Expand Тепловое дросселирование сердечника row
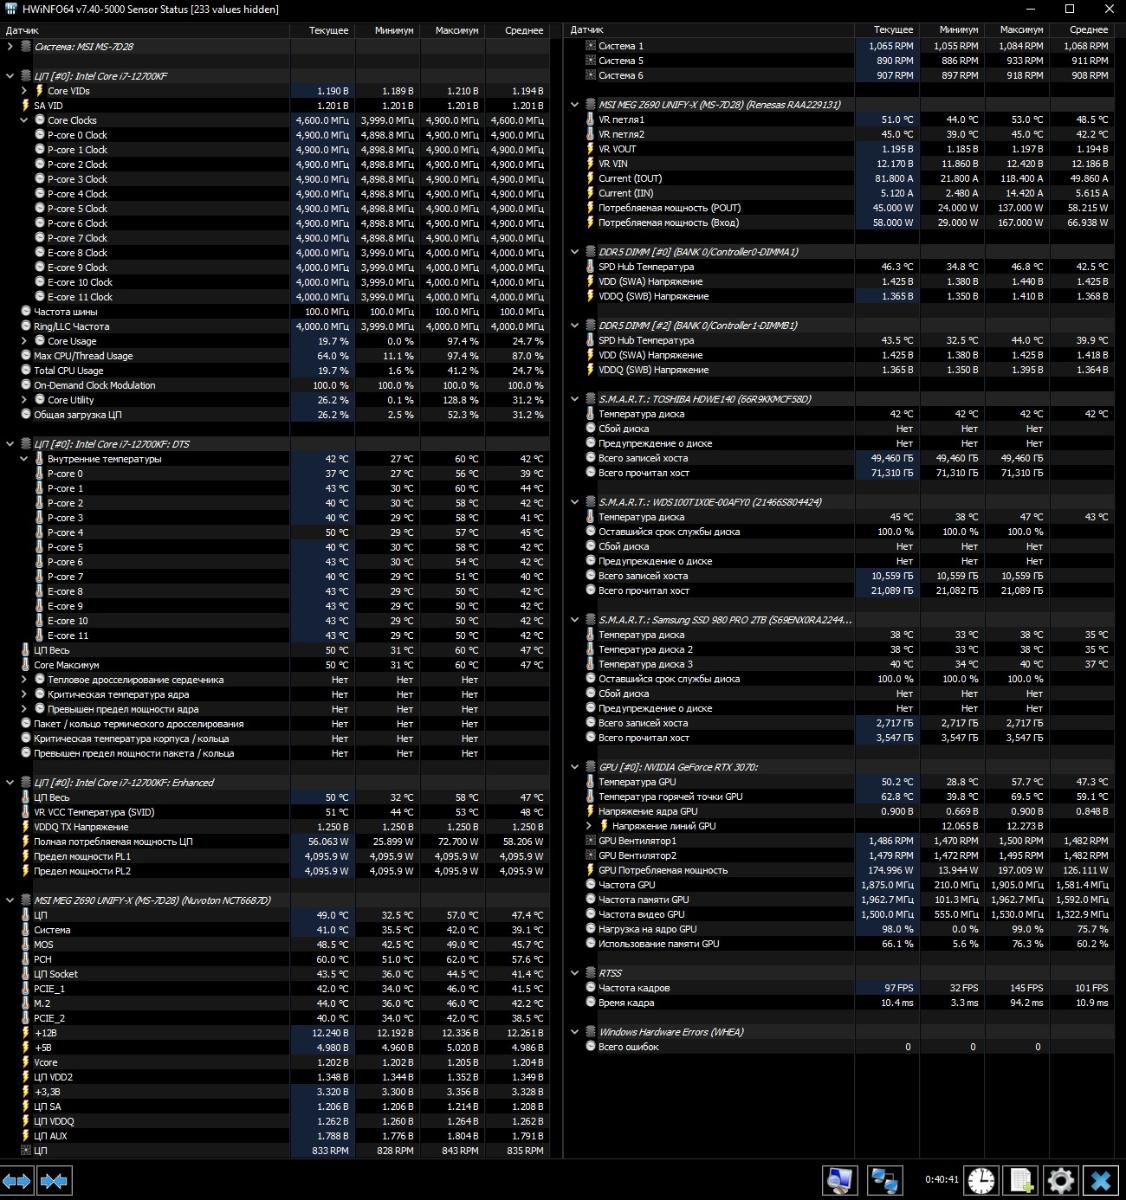 click(x=25, y=680)
